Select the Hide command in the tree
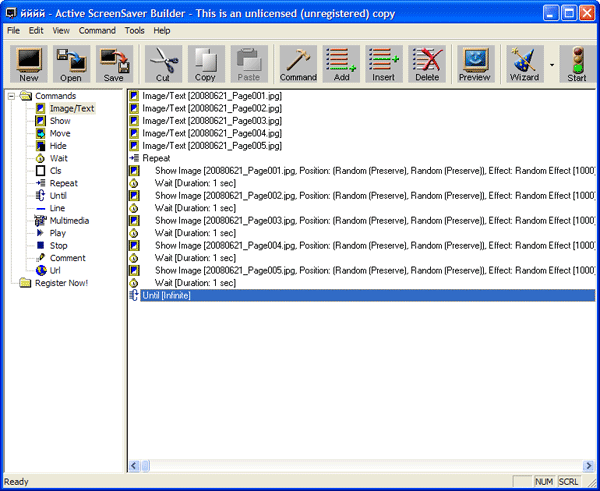600x491 pixels. pyautogui.click(x=58, y=146)
